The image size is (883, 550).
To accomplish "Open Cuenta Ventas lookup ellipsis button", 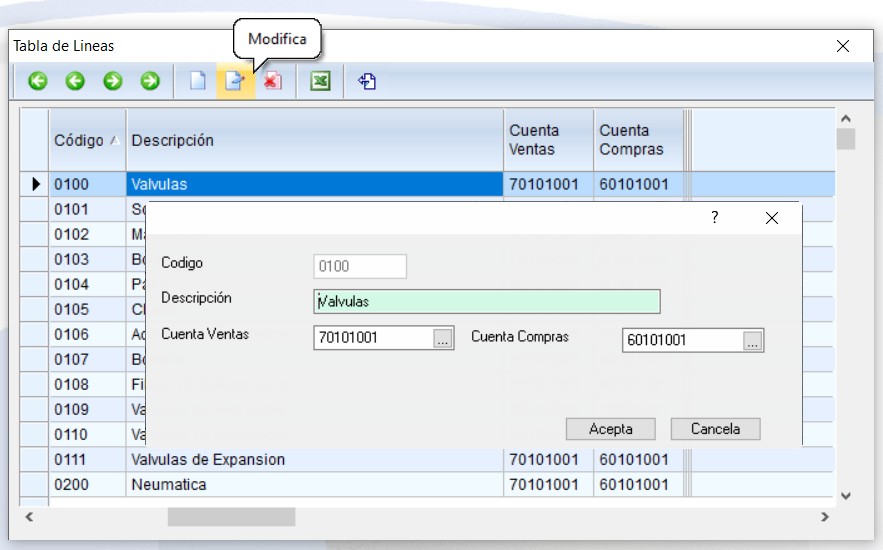I will click(x=444, y=339).
